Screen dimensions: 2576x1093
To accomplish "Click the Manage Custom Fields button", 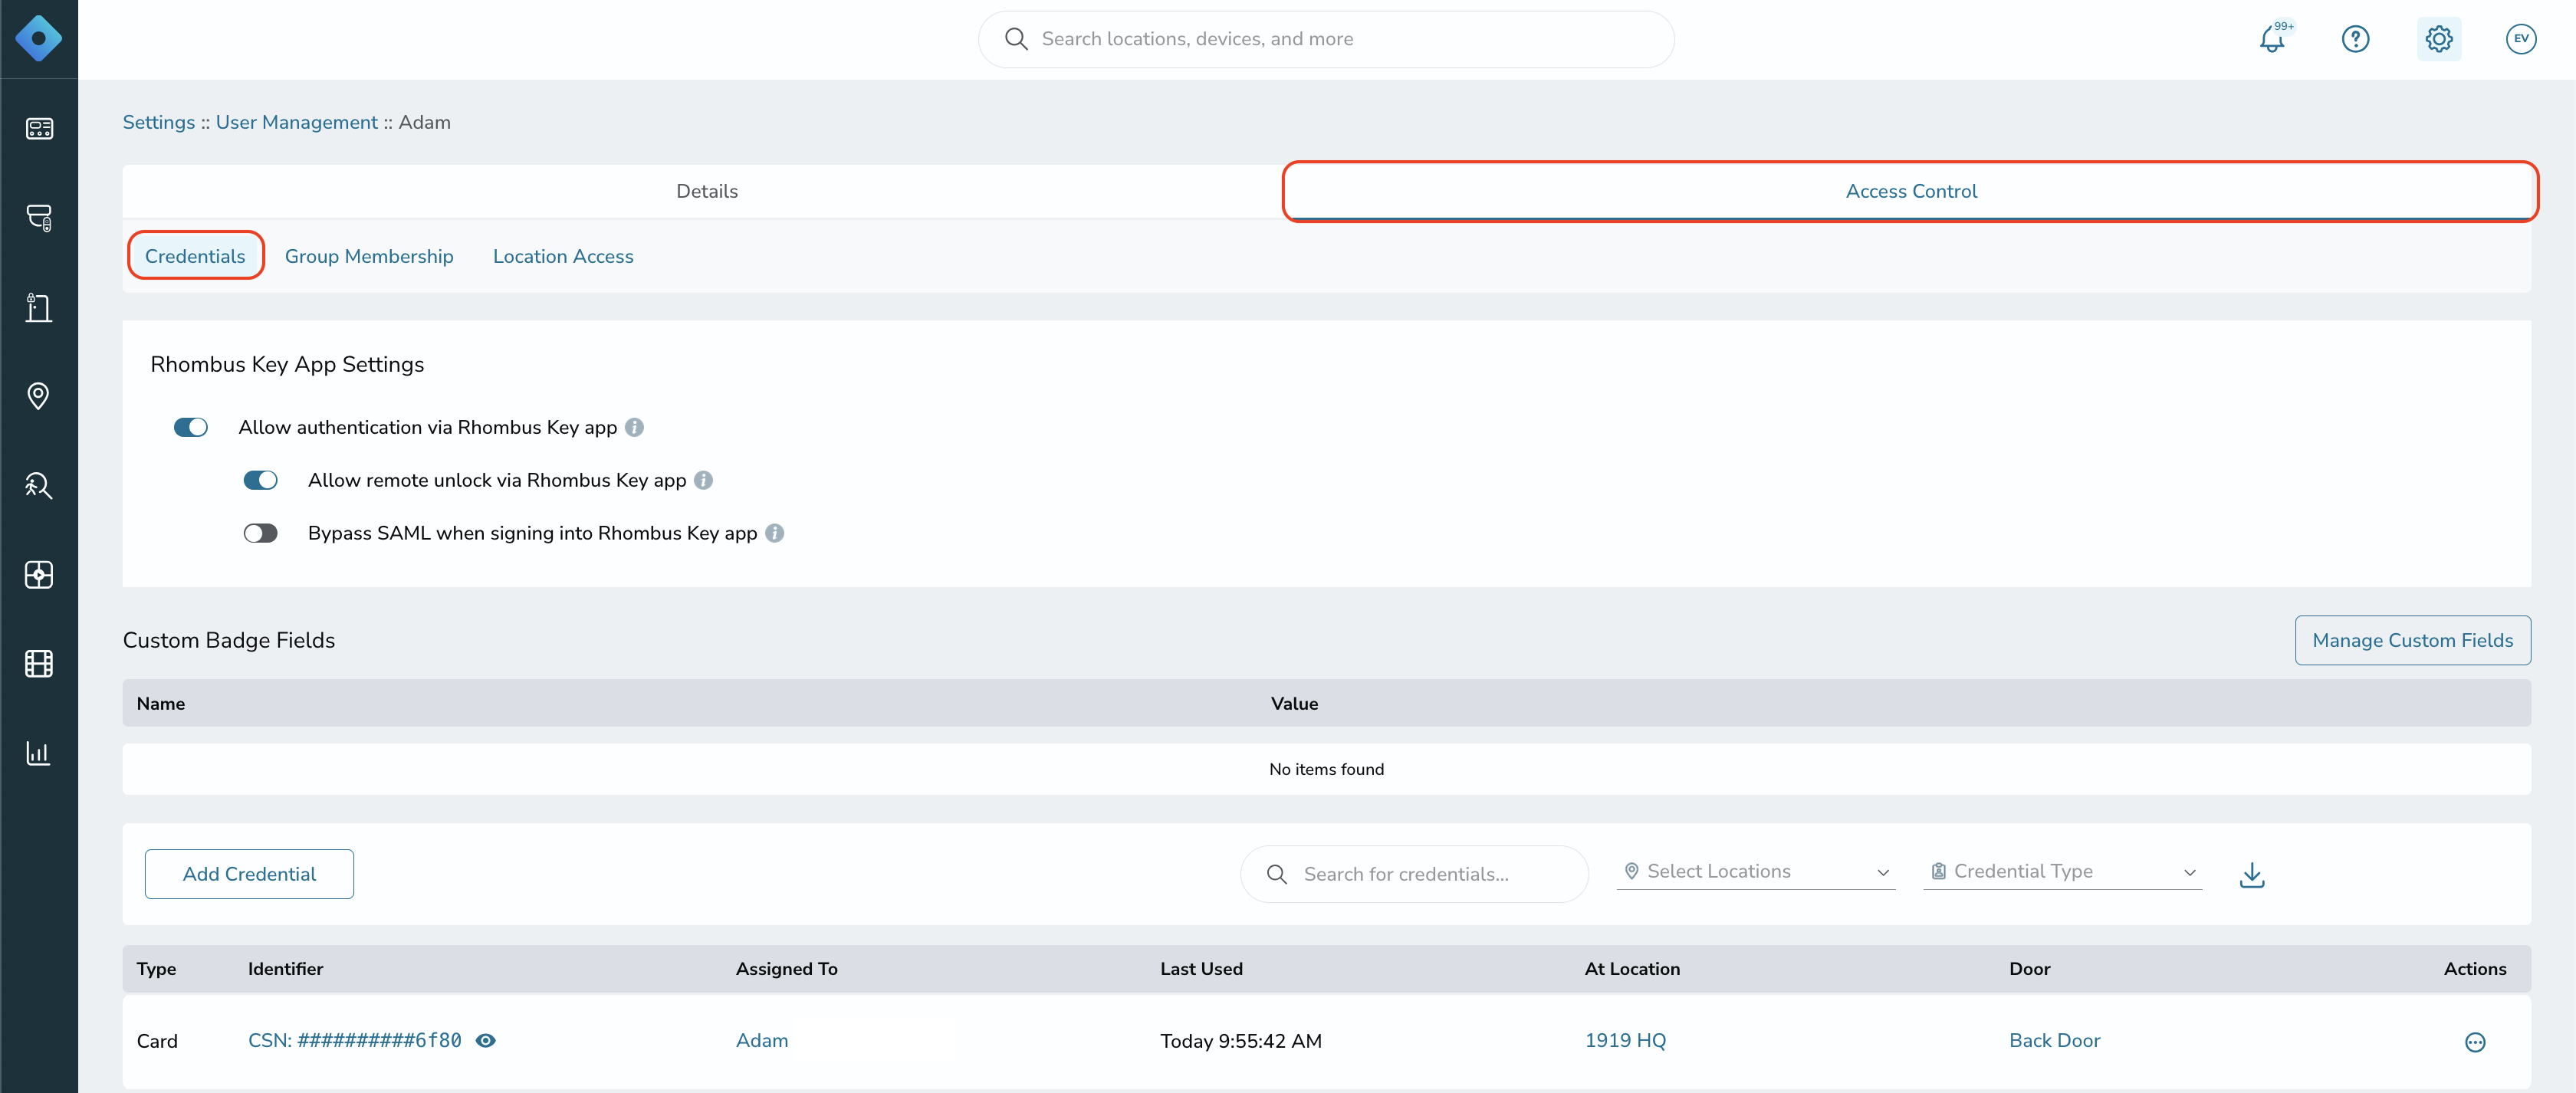I will (x=2412, y=641).
